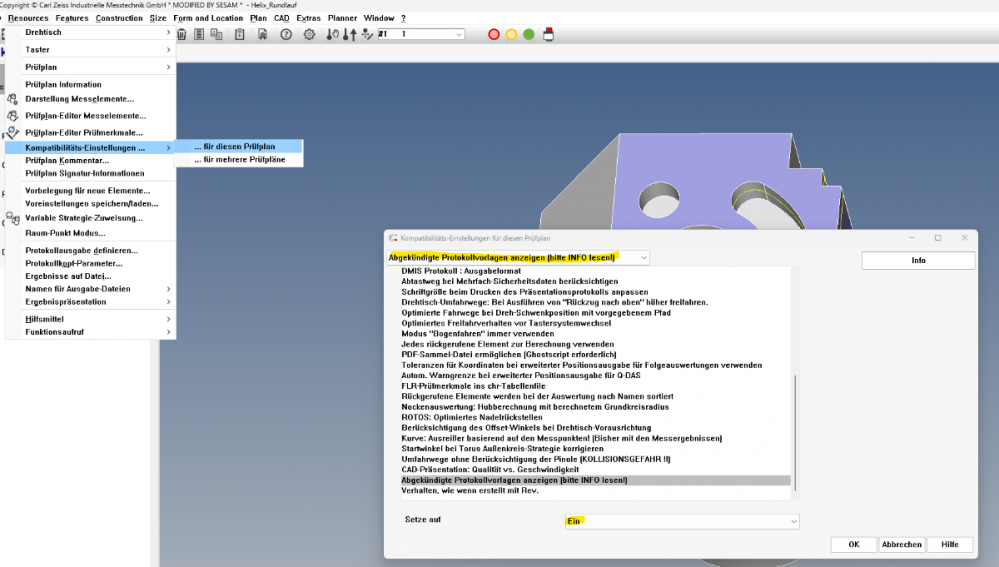Open 'Prüfplan Kommentar...' menu entry
The image size is (999, 567).
tap(67, 160)
